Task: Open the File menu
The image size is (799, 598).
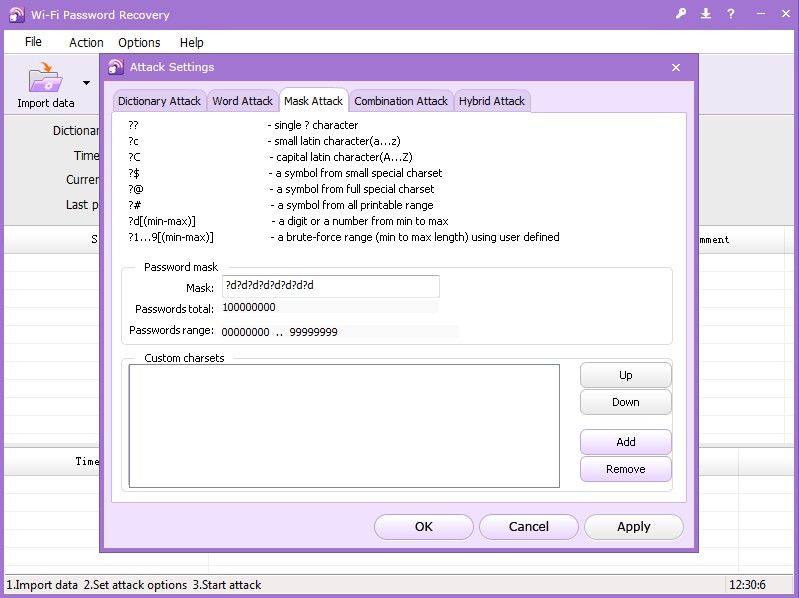Action: point(33,42)
